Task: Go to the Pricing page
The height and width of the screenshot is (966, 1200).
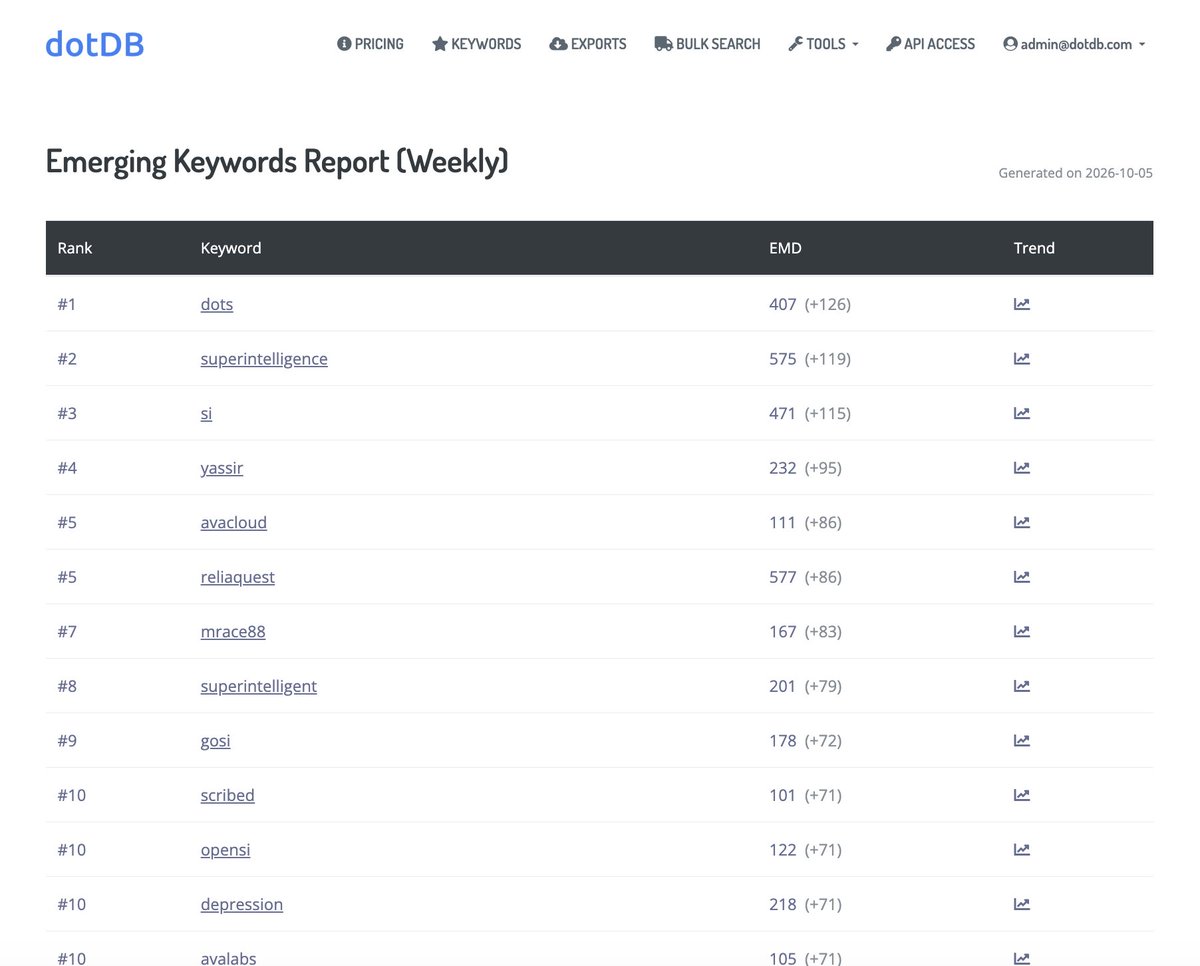Action: tap(370, 44)
